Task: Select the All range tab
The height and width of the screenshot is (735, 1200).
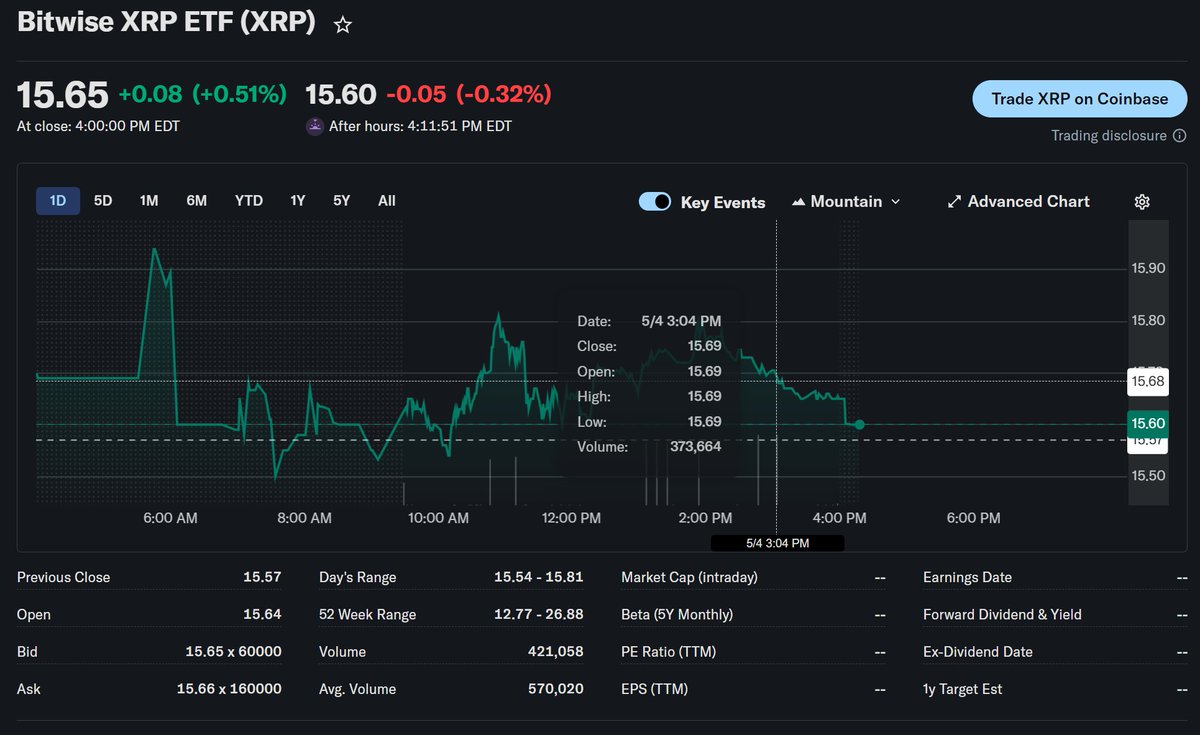Action: pos(387,201)
